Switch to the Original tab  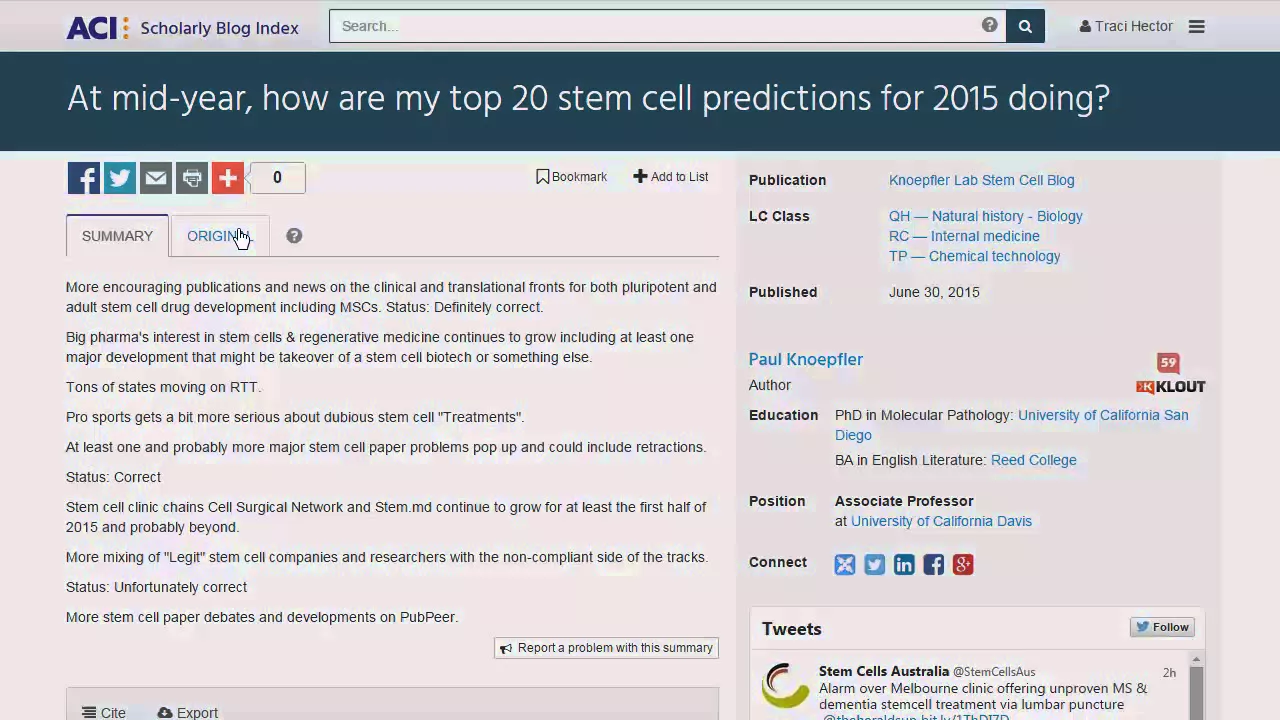click(220, 236)
